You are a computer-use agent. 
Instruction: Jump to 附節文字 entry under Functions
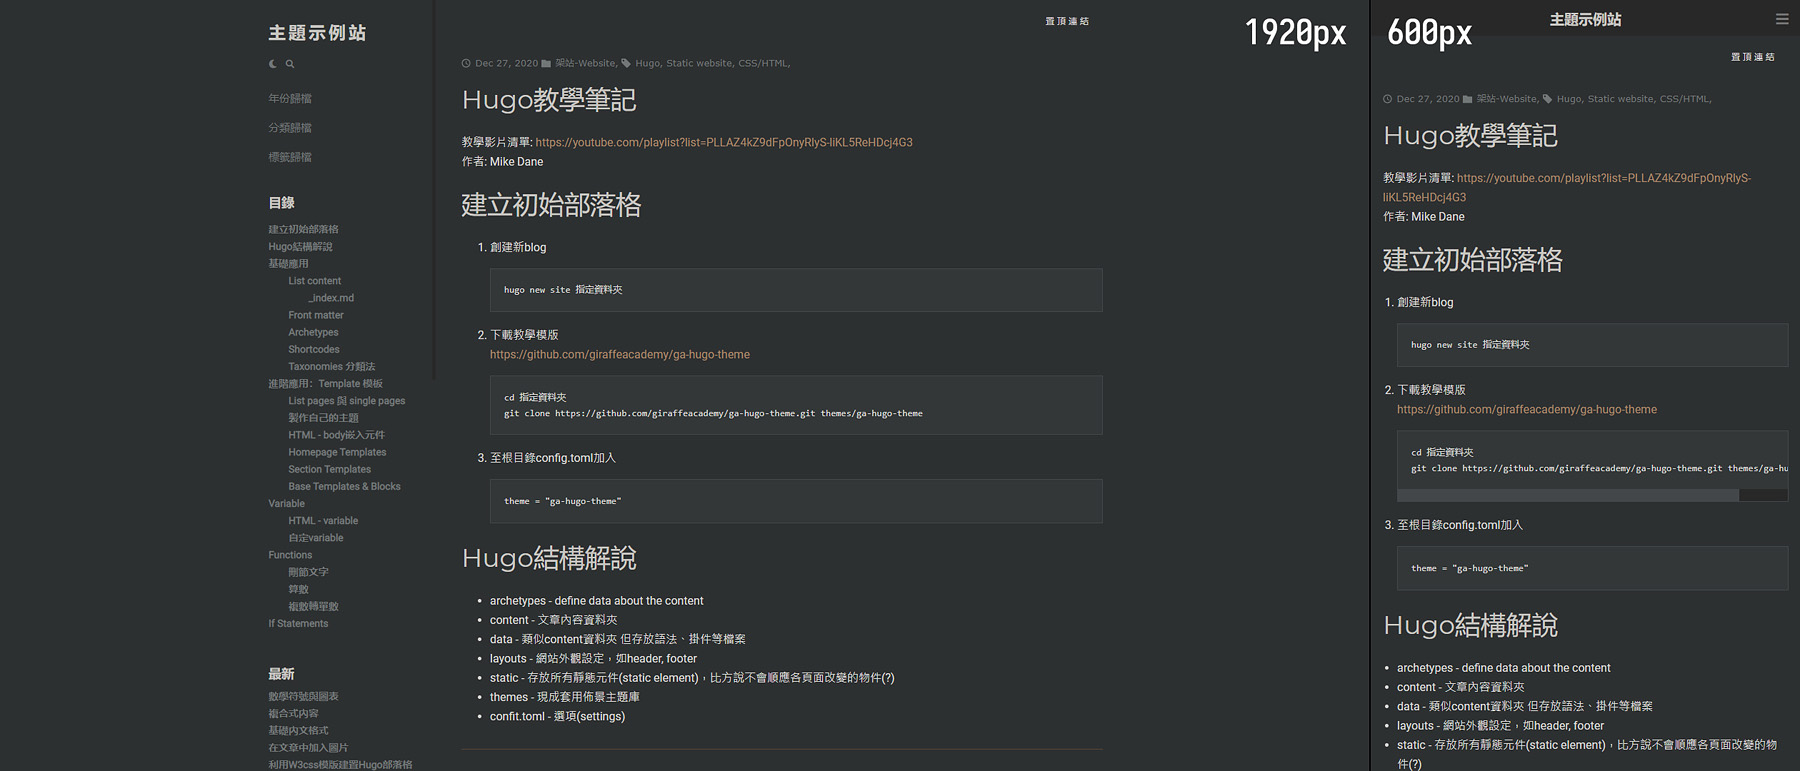click(x=308, y=572)
